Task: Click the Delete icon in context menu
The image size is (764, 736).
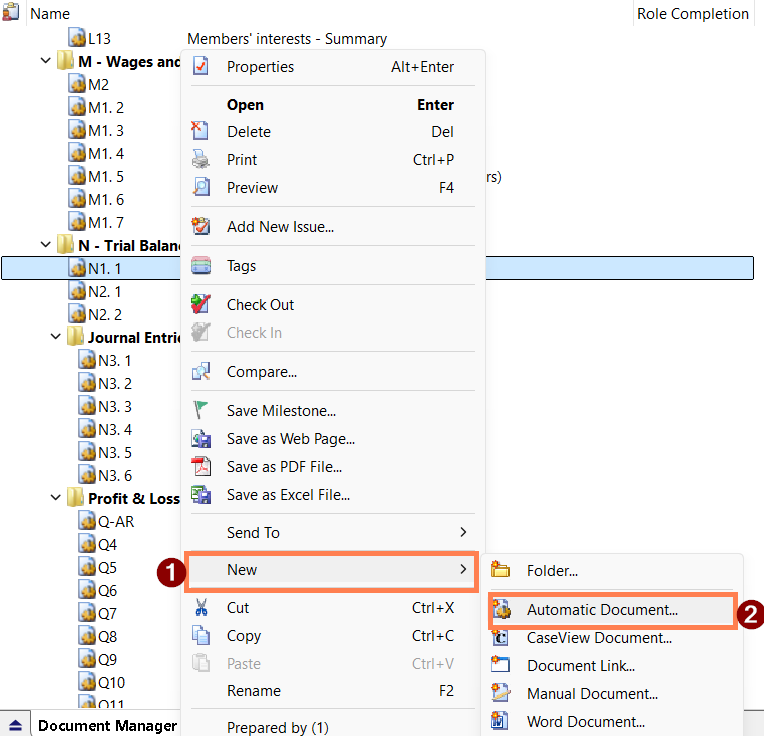Action: (x=201, y=131)
